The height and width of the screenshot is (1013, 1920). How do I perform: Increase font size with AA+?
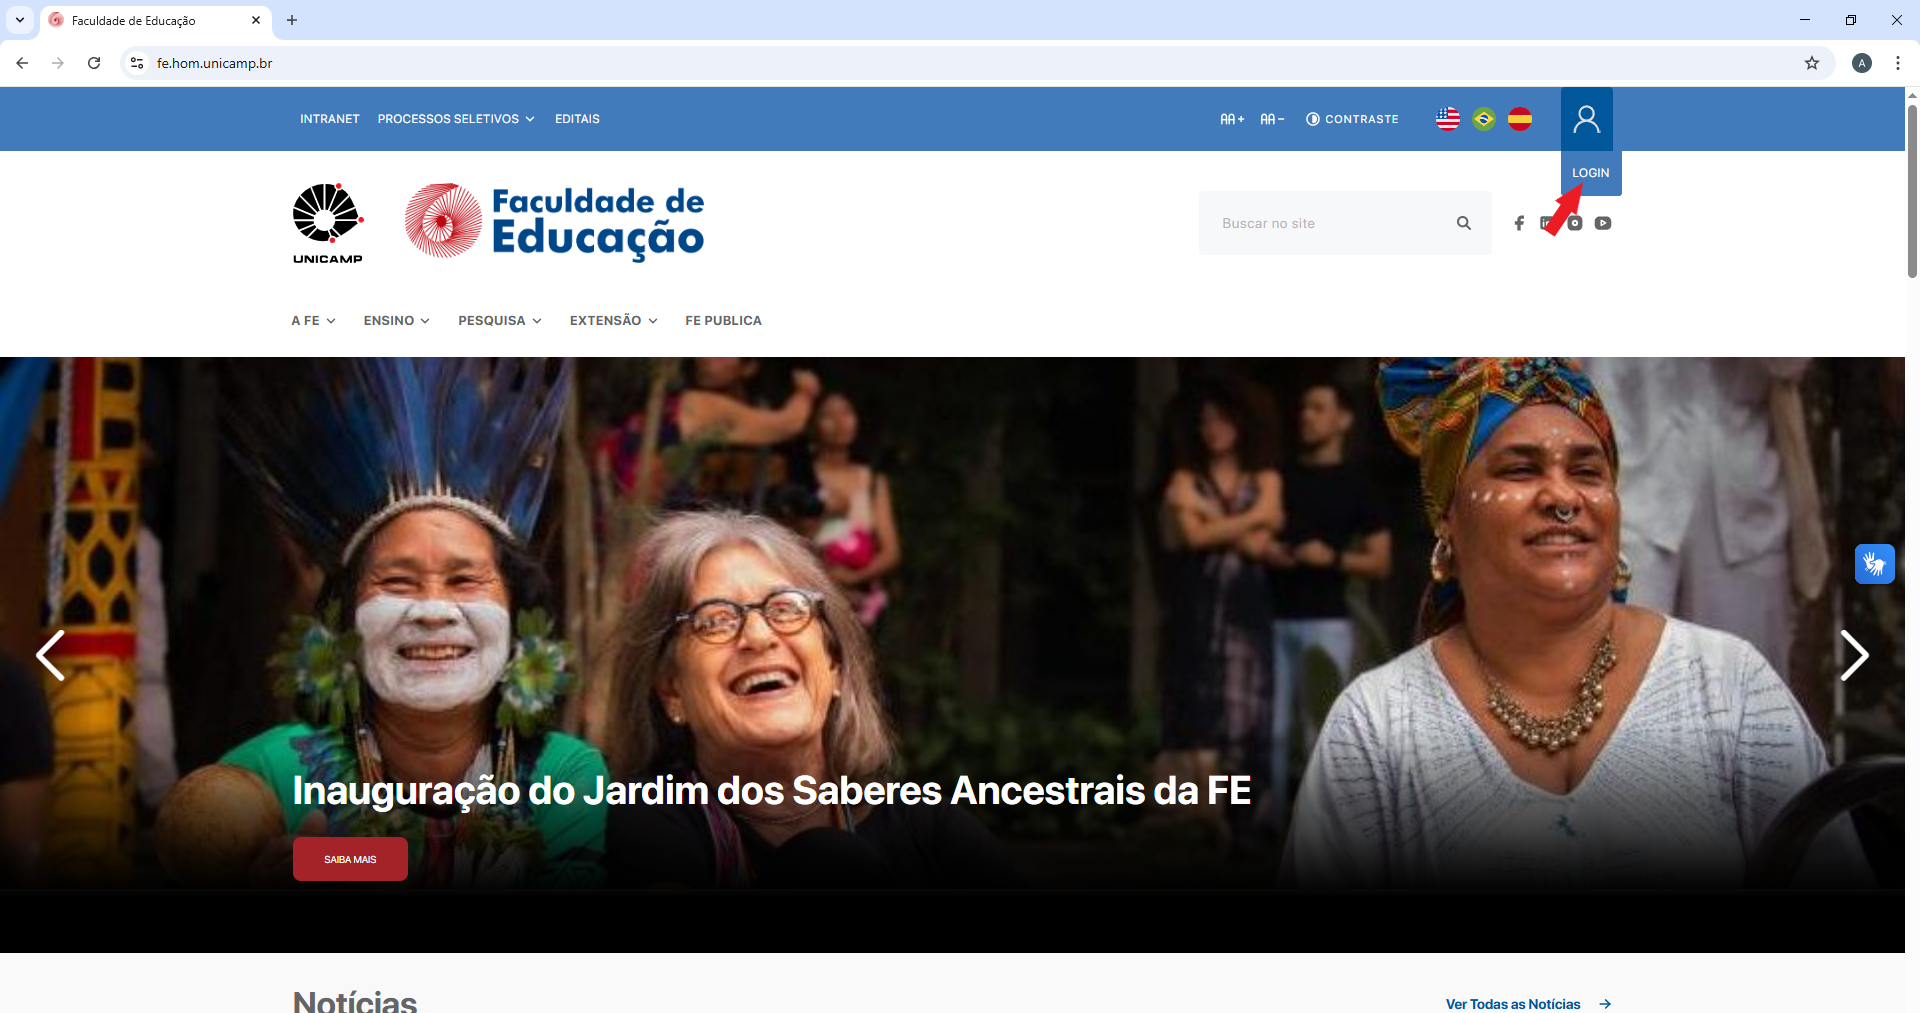(1232, 119)
